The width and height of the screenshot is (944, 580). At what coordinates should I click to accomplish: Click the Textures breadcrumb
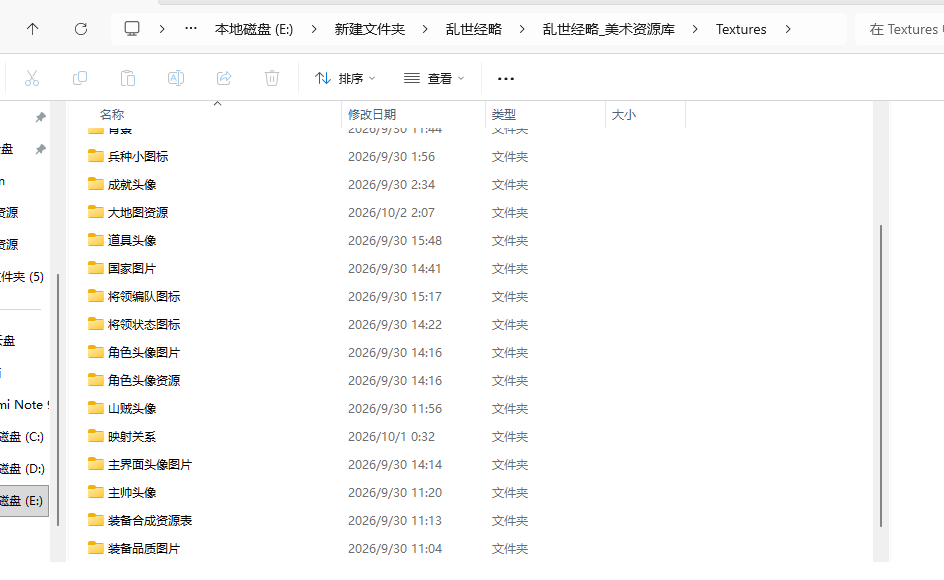coord(741,29)
